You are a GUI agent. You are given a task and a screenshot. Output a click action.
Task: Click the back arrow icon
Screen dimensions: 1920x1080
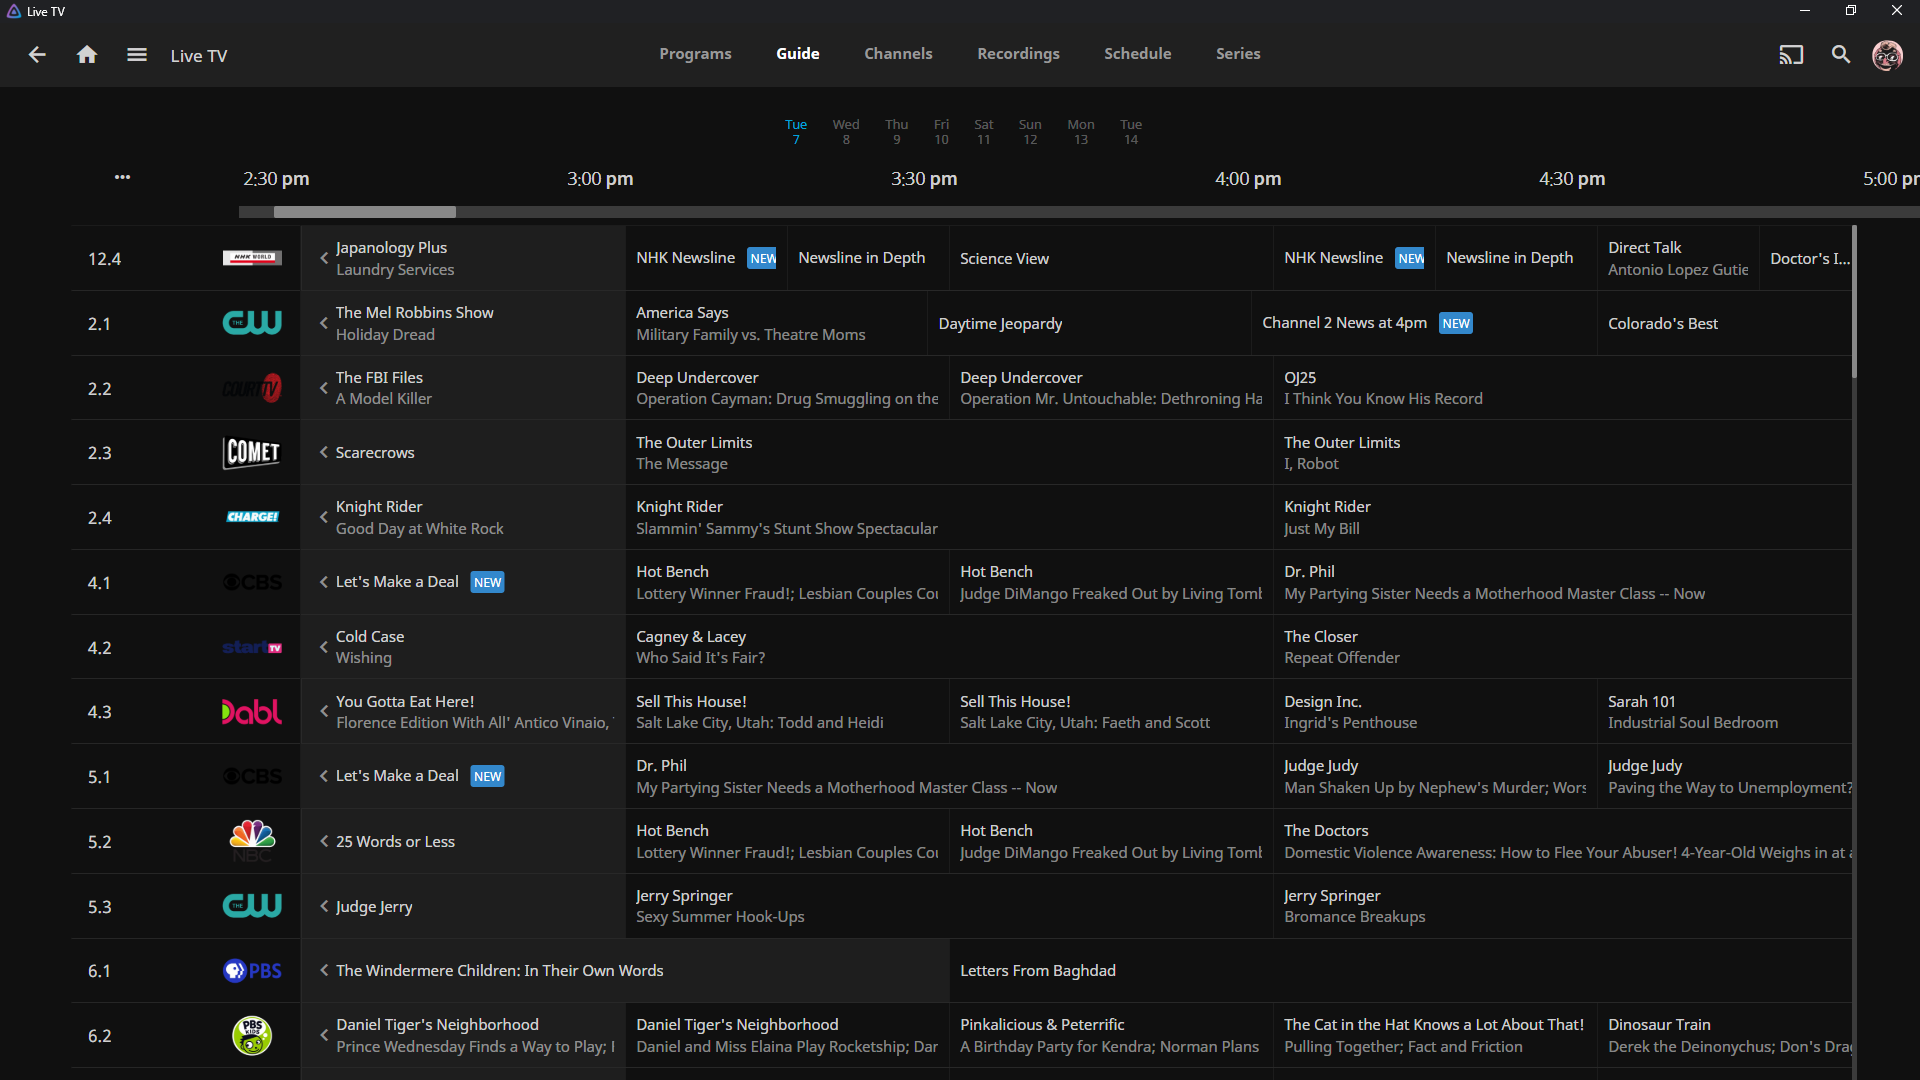click(x=37, y=55)
